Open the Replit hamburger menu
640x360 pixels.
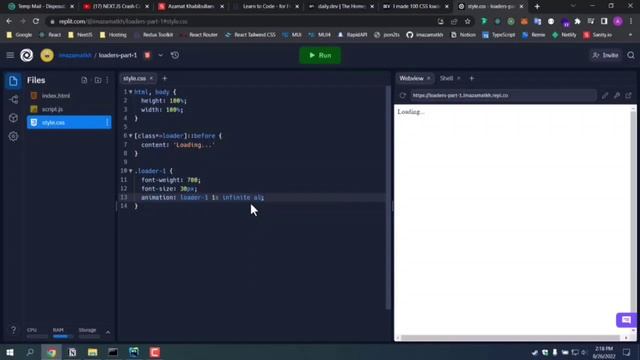[10, 55]
